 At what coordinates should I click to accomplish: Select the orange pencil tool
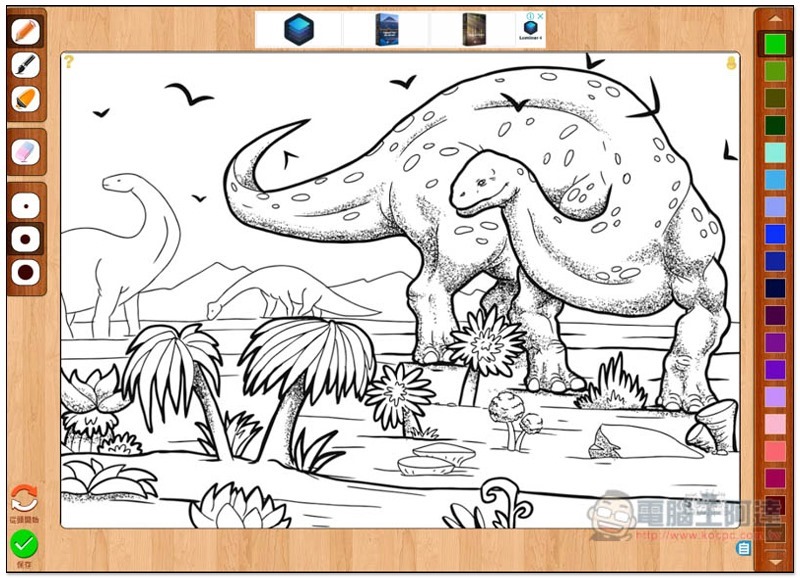(25, 30)
